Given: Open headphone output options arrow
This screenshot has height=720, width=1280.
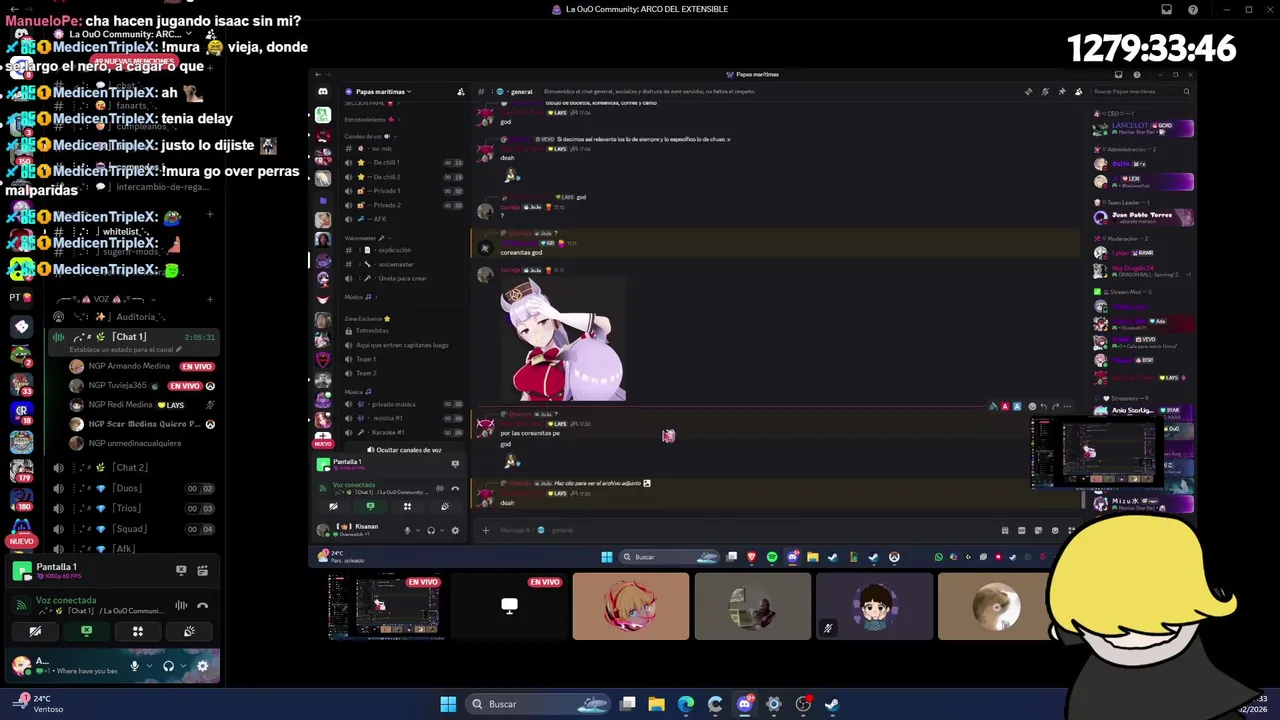Looking at the screenshot, I should (183, 666).
